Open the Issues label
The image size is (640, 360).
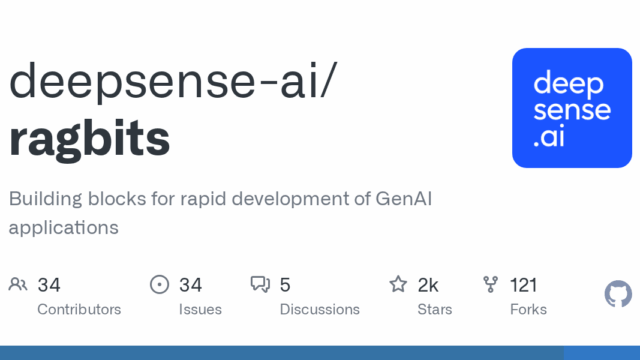click(x=200, y=309)
